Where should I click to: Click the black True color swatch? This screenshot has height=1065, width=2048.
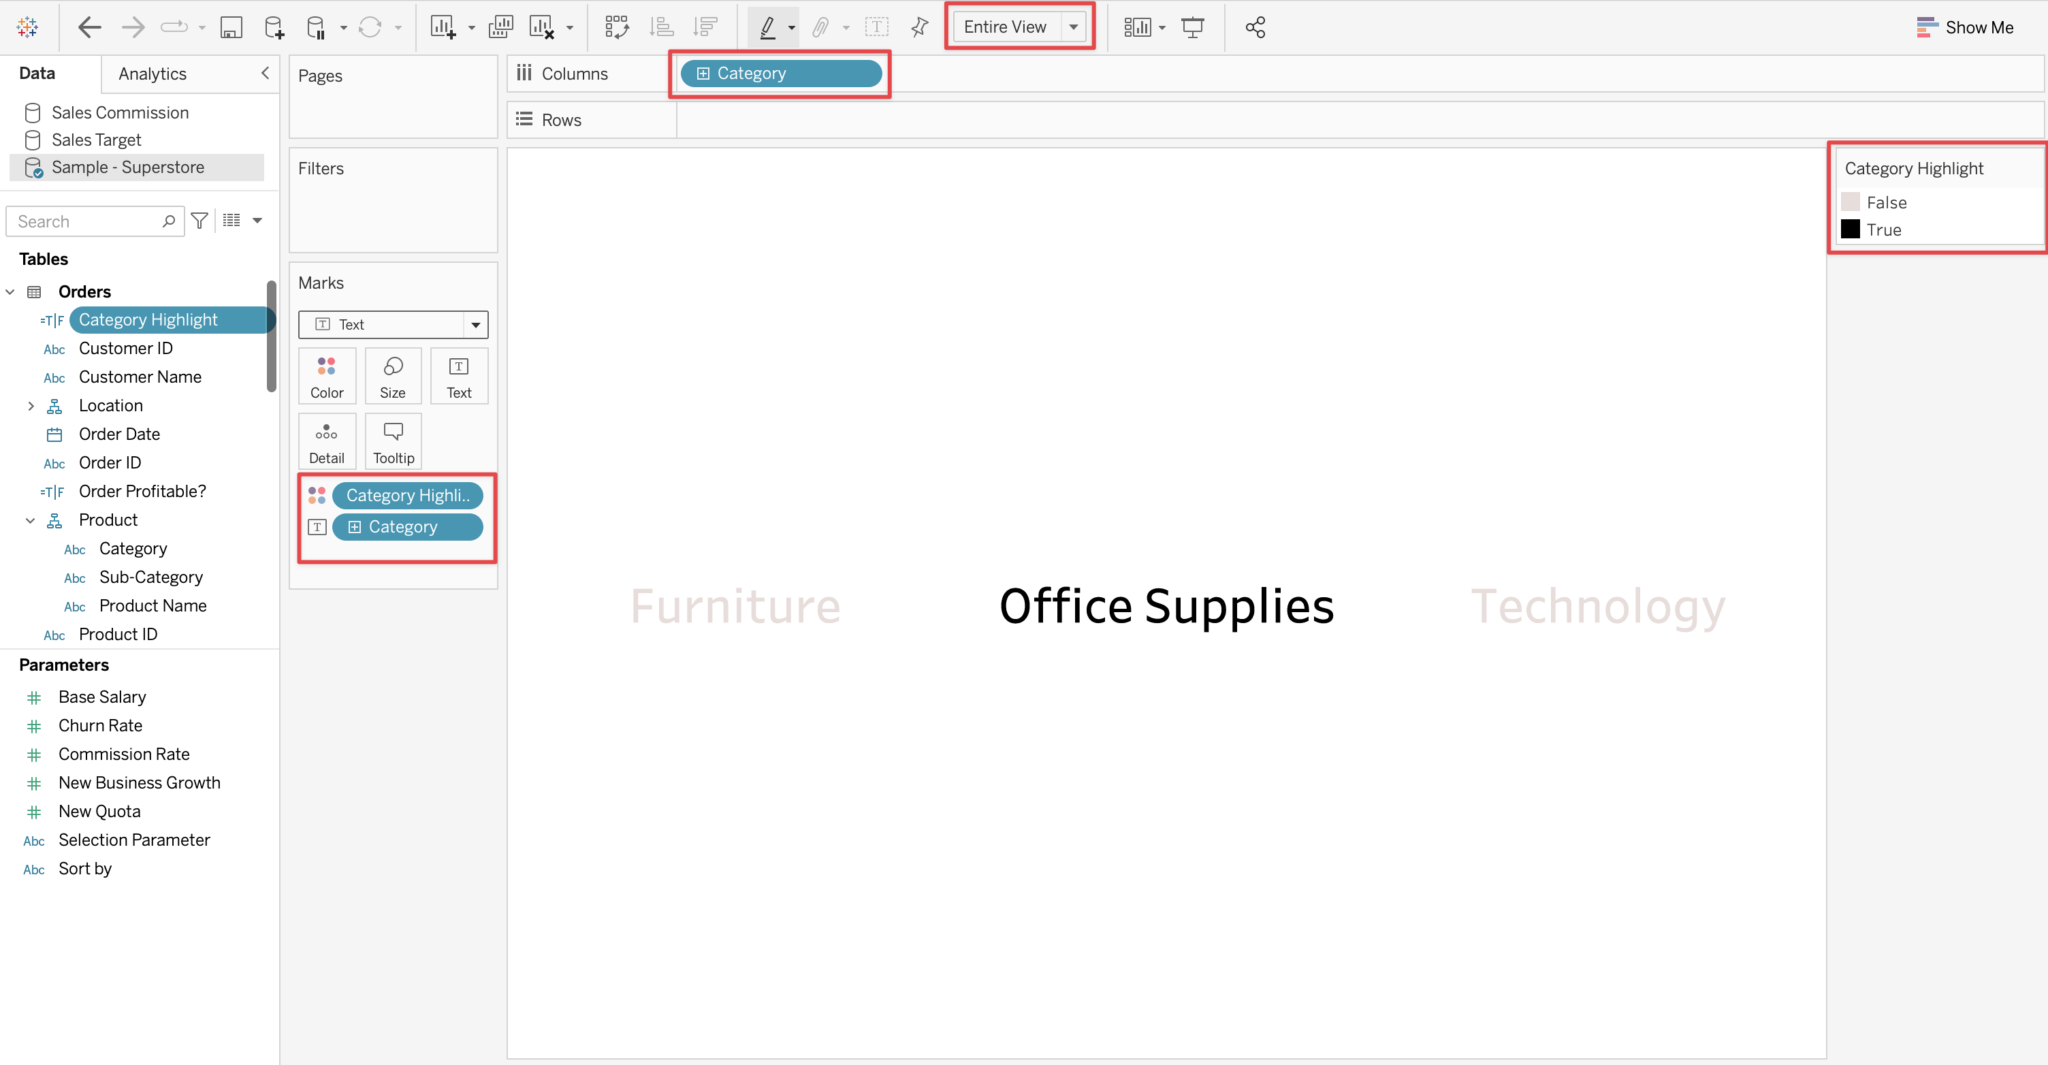click(1851, 229)
